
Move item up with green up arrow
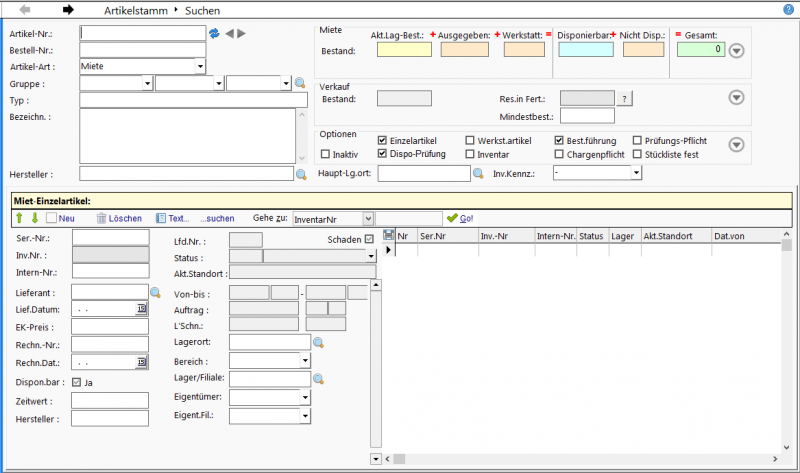[19, 218]
